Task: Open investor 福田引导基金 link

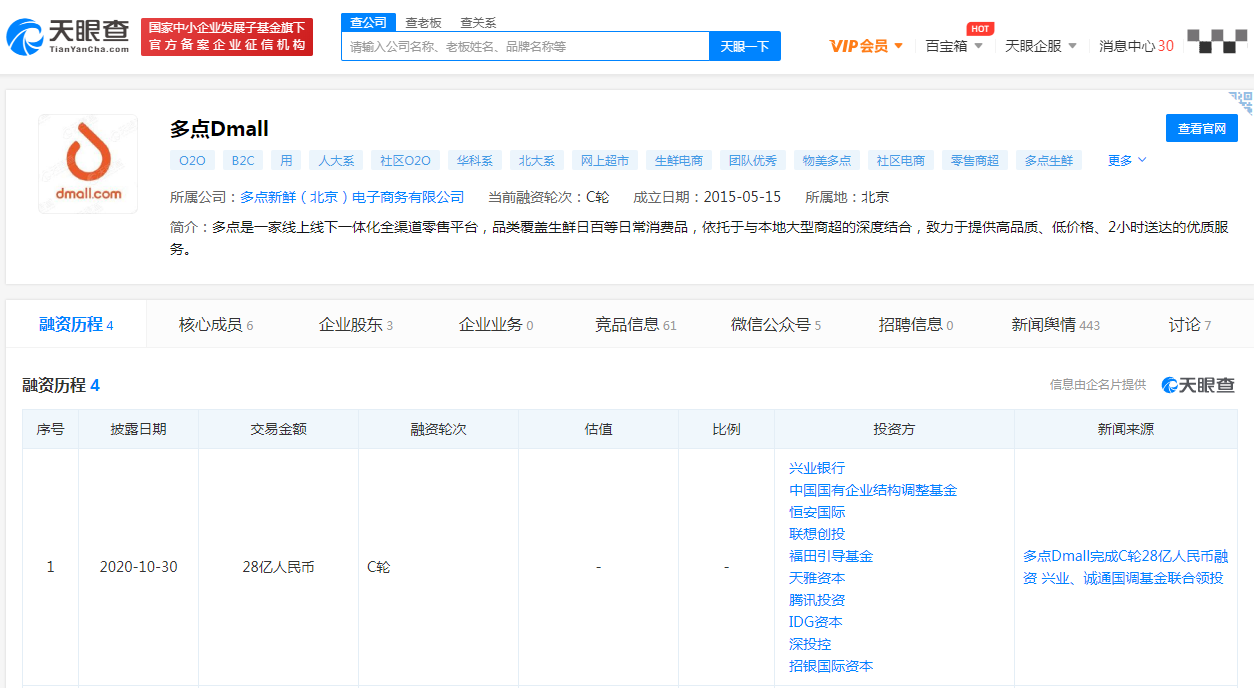Action: pos(831,556)
